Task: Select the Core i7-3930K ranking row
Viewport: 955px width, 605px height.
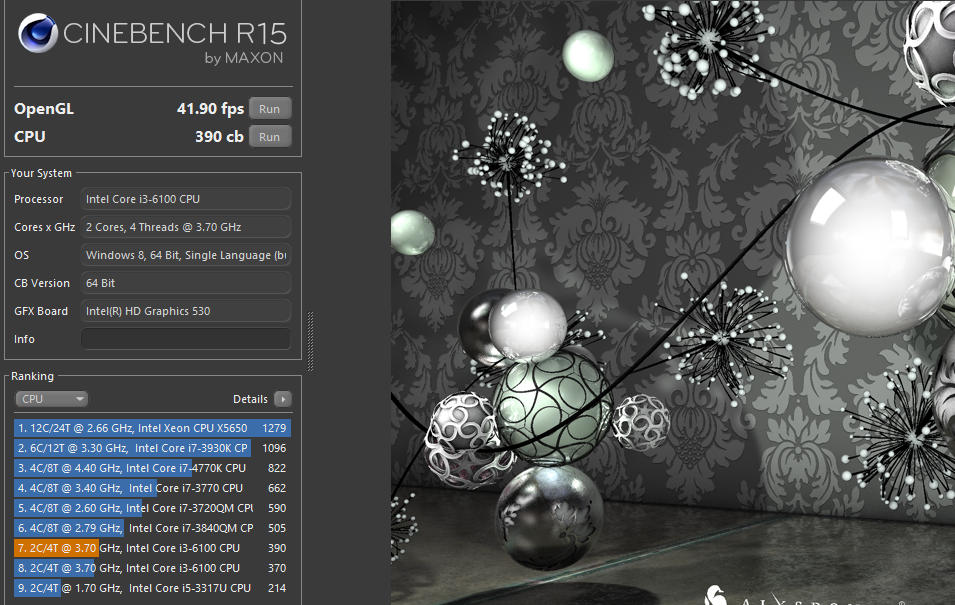Action: (152, 448)
